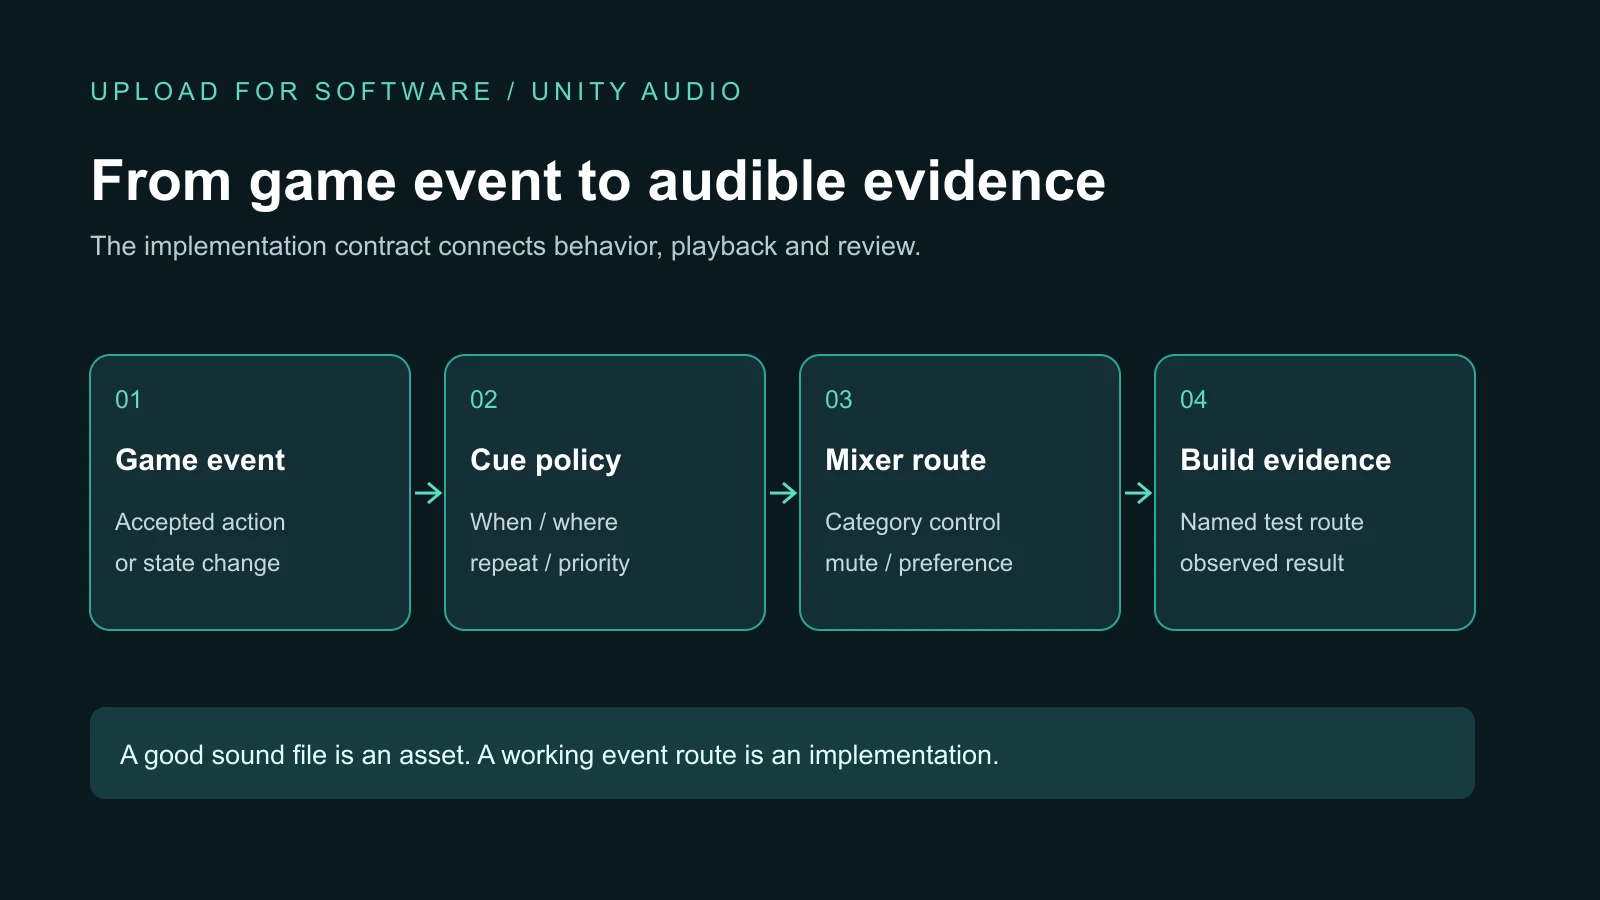Screen dimensions: 1600x900
Task: Click the "Game event" card heading
Action: point(200,460)
